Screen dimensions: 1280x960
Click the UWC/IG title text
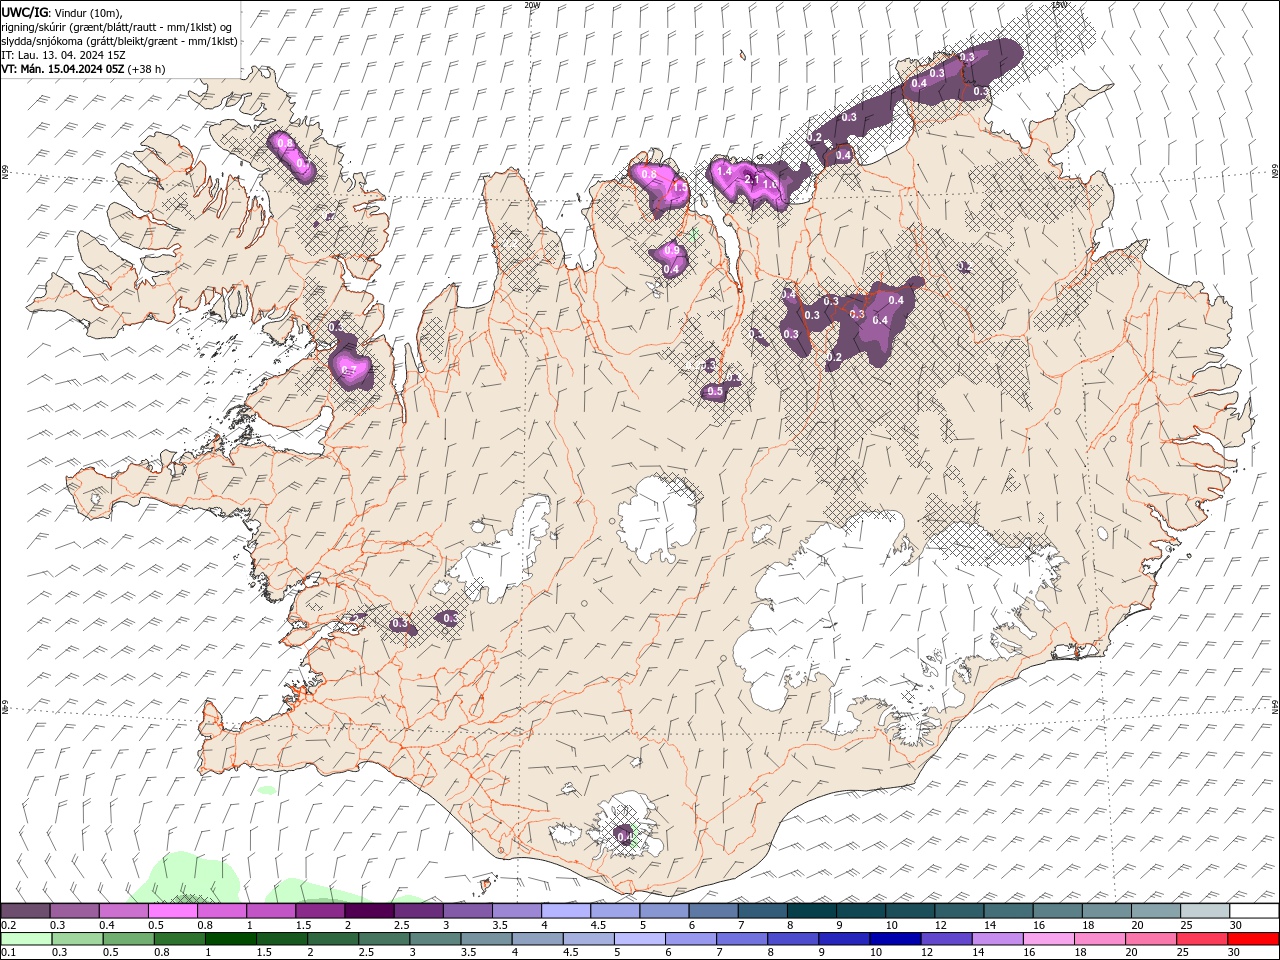(23, 11)
